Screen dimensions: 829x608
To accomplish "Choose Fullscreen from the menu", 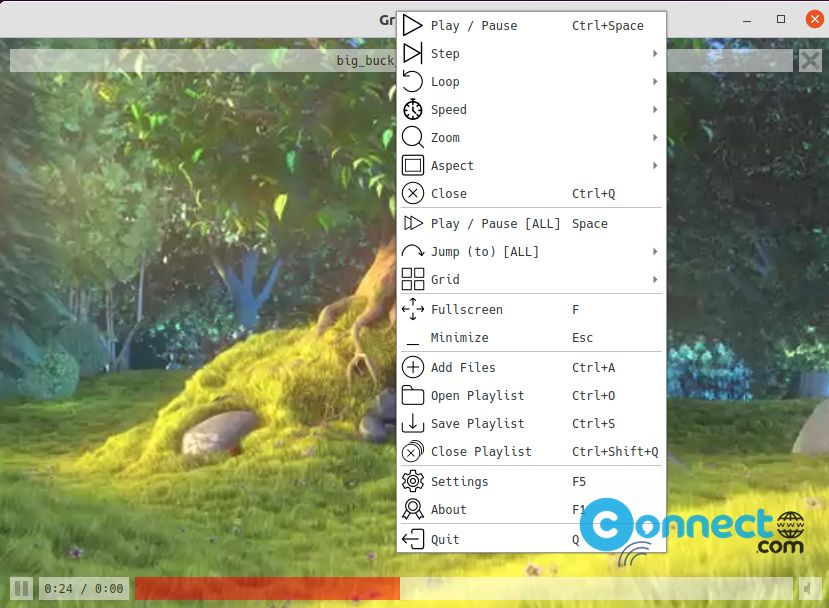I will pyautogui.click(x=531, y=309).
